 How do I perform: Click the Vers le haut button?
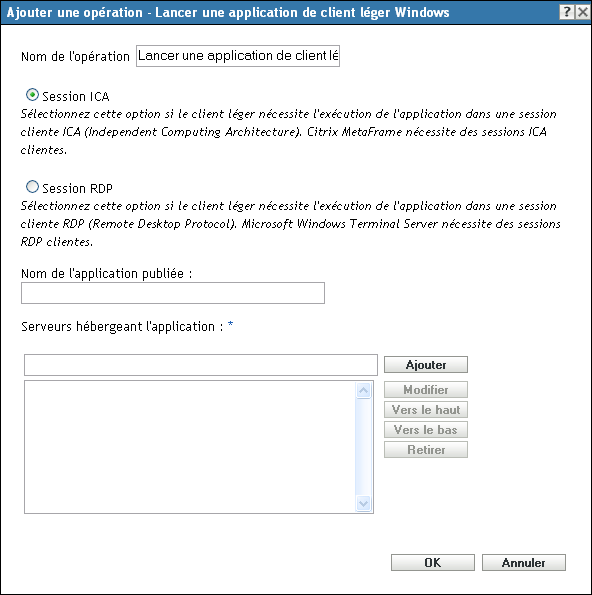(426, 410)
